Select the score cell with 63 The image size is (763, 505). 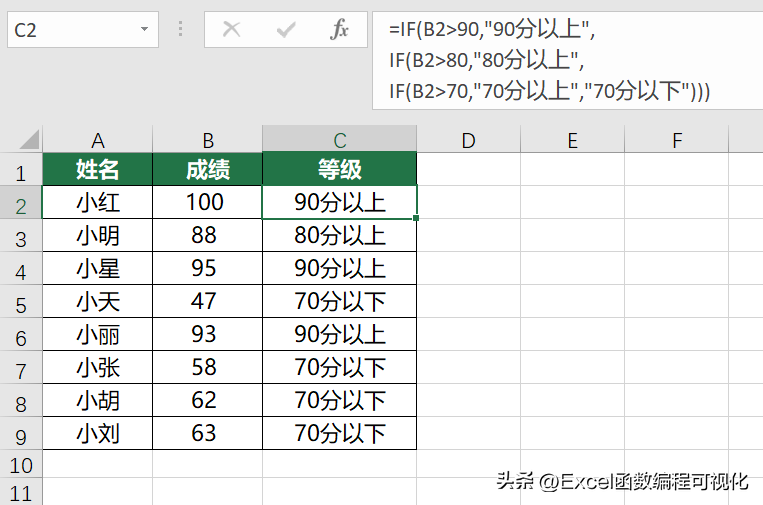[208, 433]
